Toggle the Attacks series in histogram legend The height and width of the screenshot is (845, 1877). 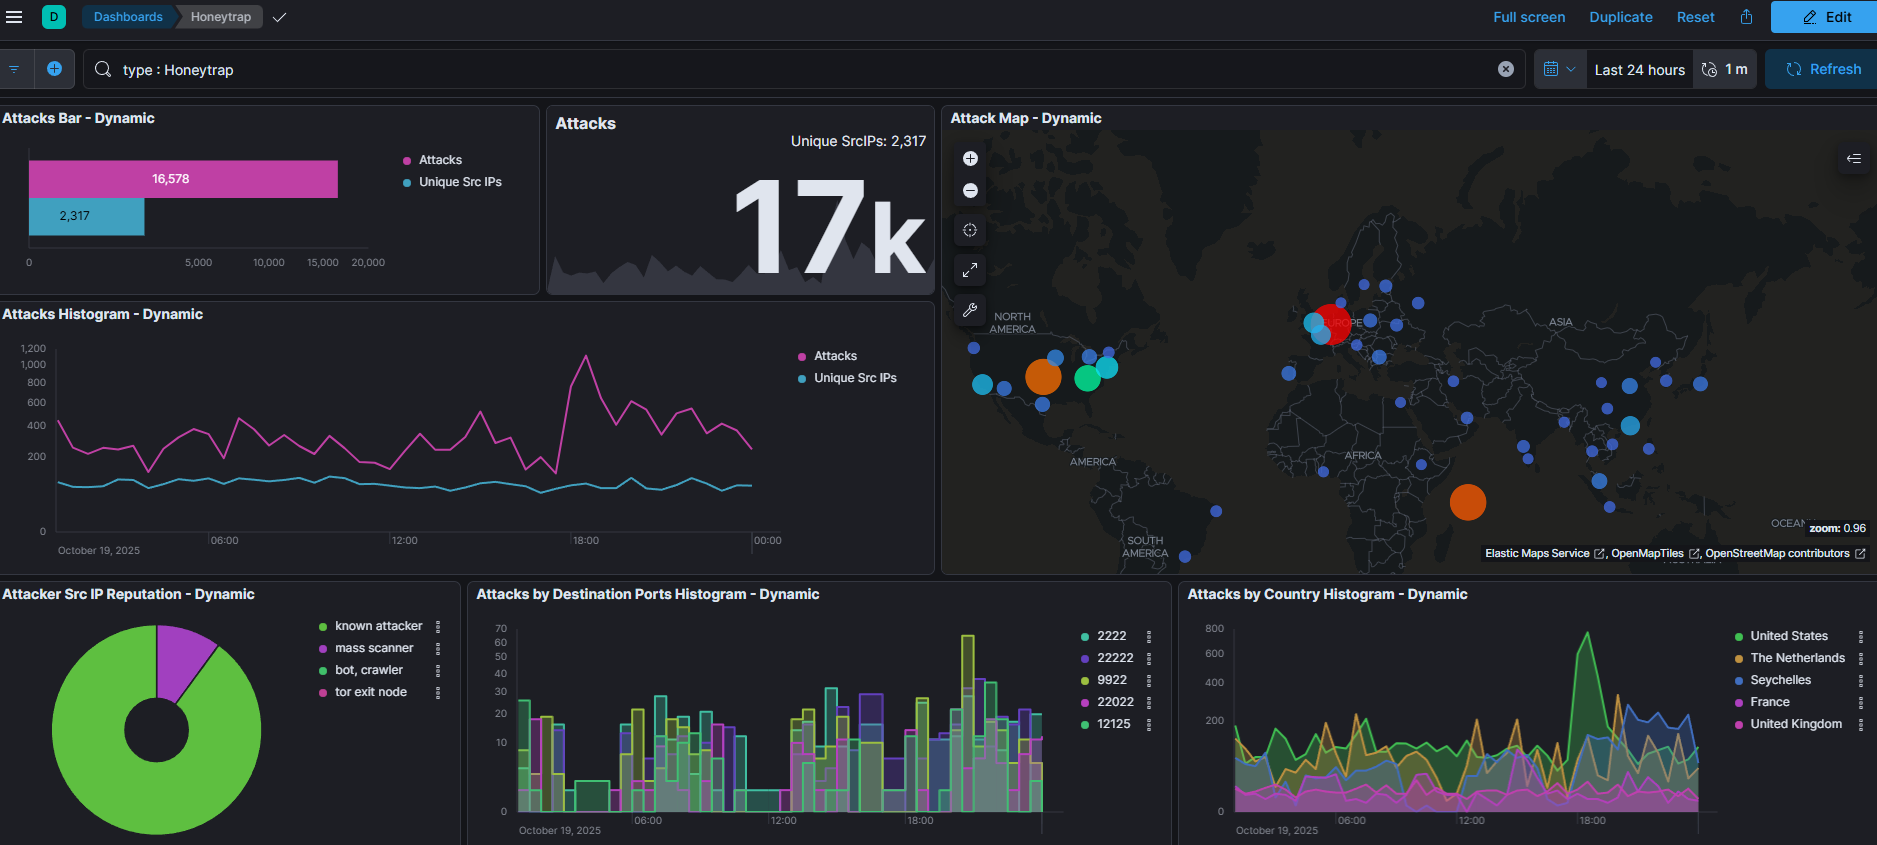click(x=834, y=356)
